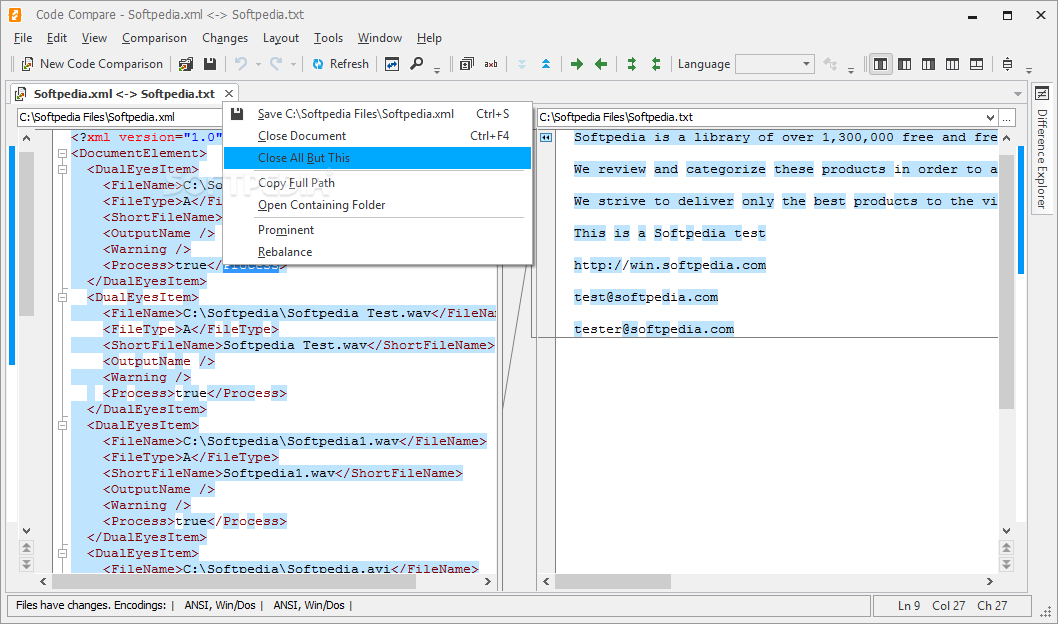This screenshot has width=1058, height=624.
Task: Collapse the DualEyesItem above Softpedia1.wav
Action: tap(62, 426)
